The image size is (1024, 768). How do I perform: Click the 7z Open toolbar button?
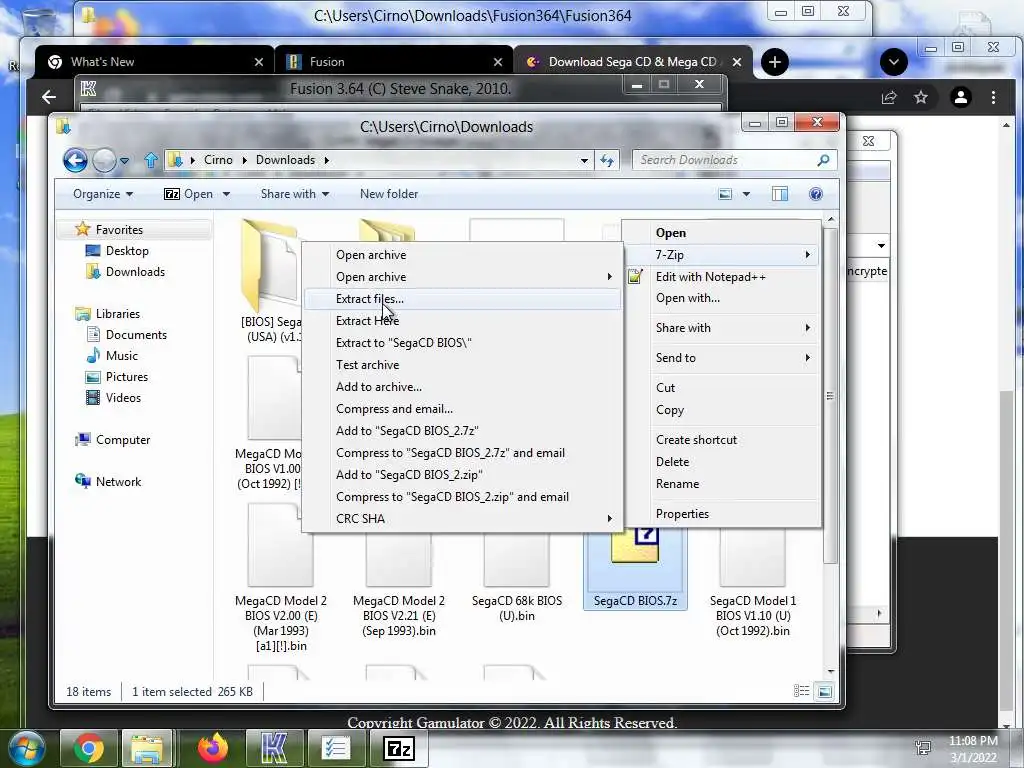pyautogui.click(x=188, y=194)
